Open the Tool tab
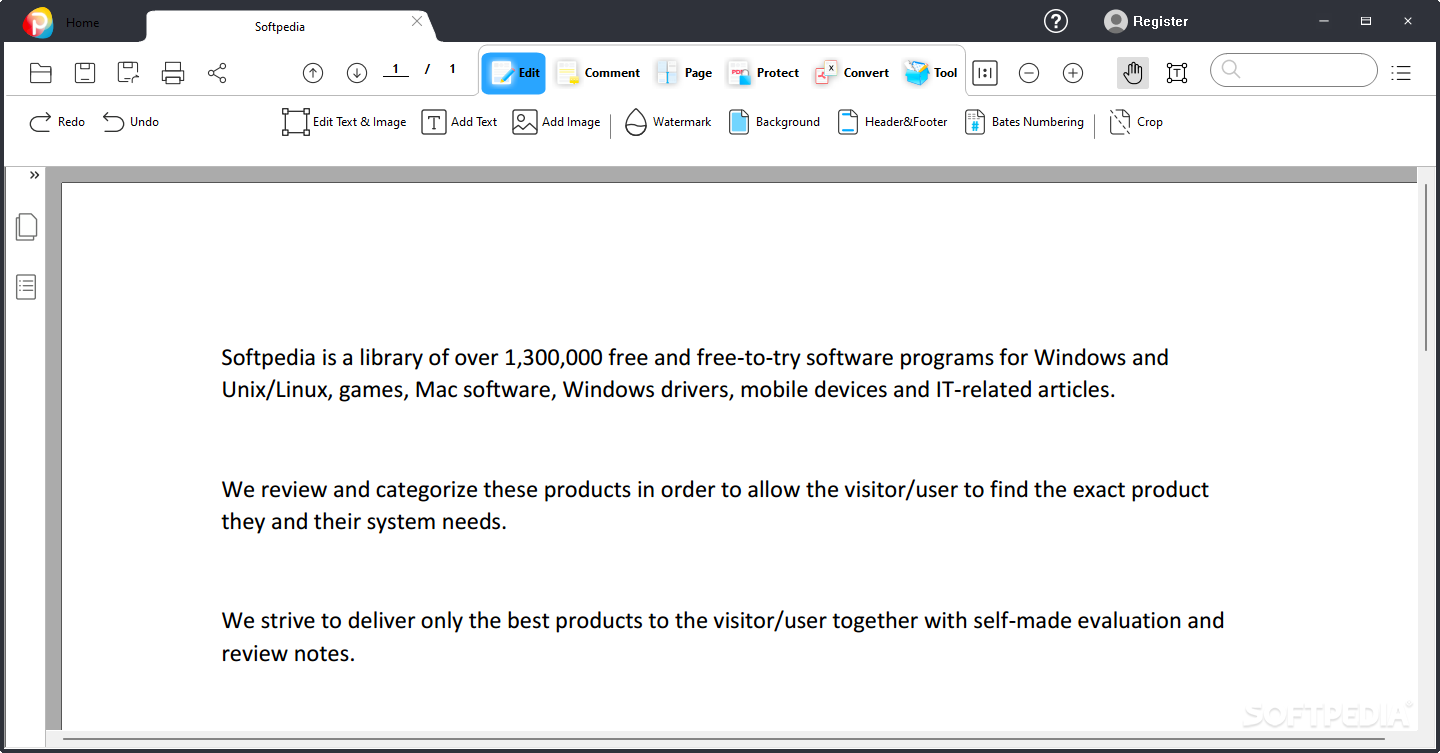Viewport: 1440px width, 753px height. pyautogui.click(x=931, y=73)
